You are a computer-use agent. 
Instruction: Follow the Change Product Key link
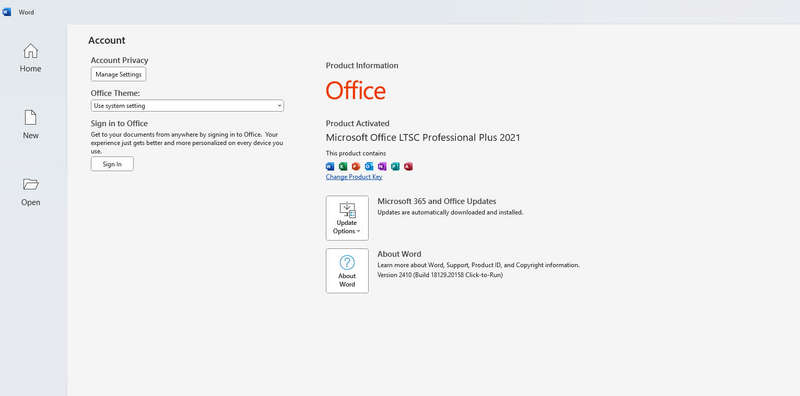click(x=354, y=177)
